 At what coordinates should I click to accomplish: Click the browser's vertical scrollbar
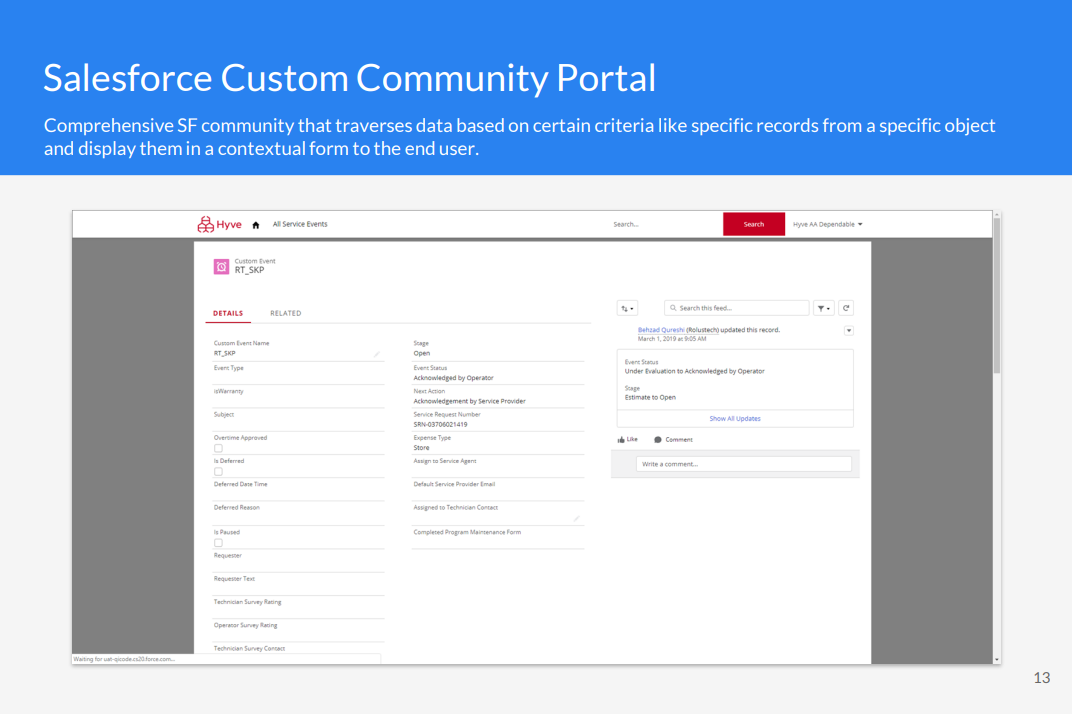click(997, 296)
